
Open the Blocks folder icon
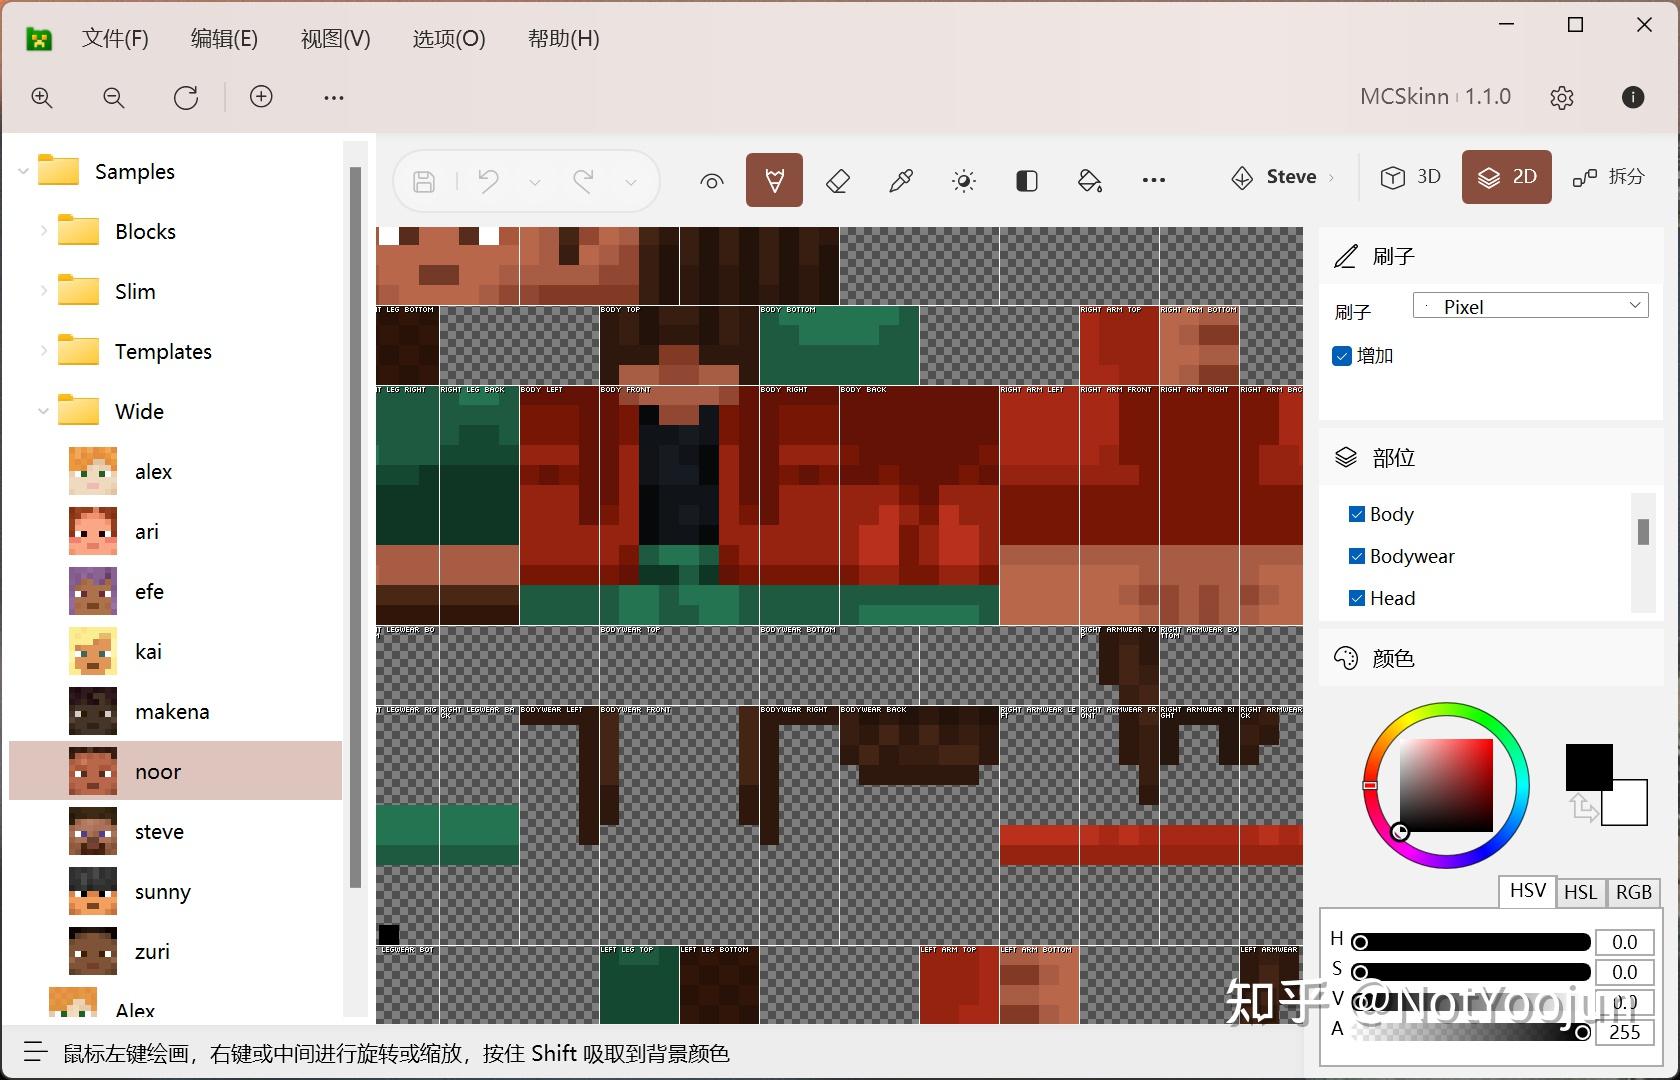[78, 231]
